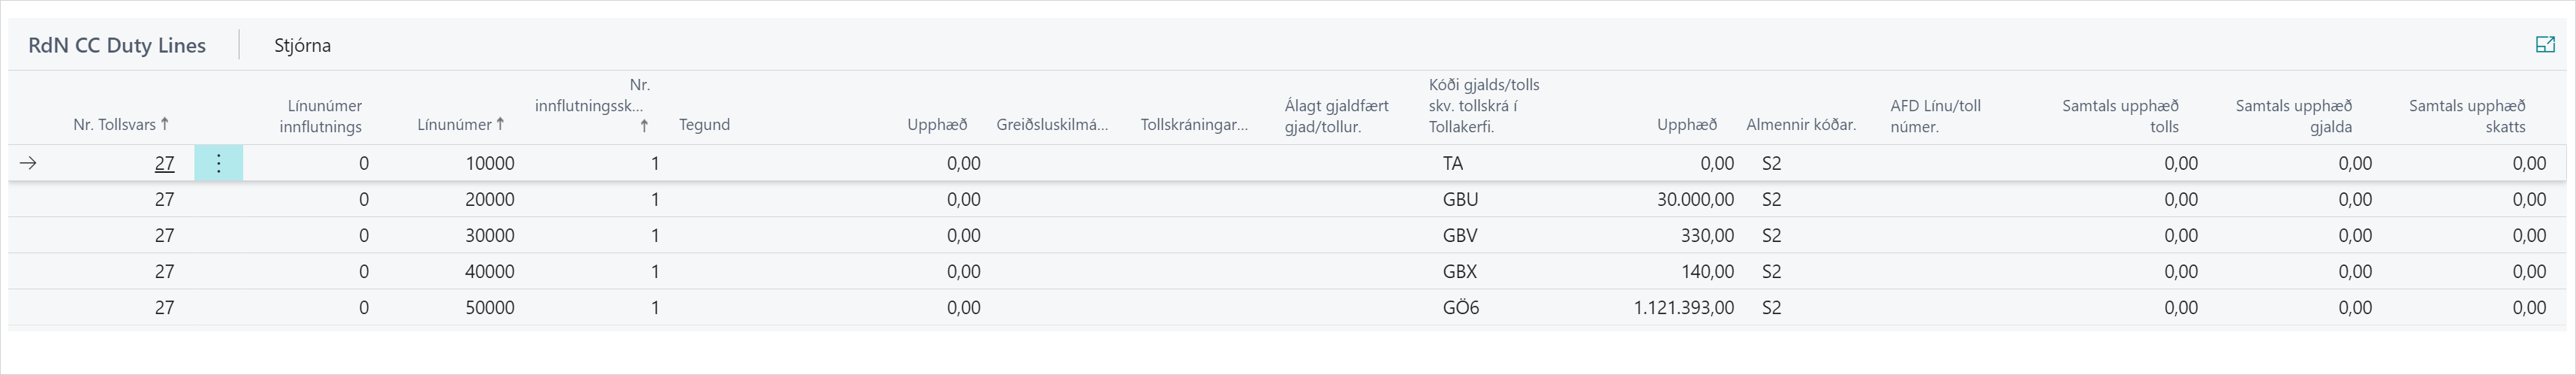Open row options three-dot menu
2576x375 pixels.
[x=218, y=163]
